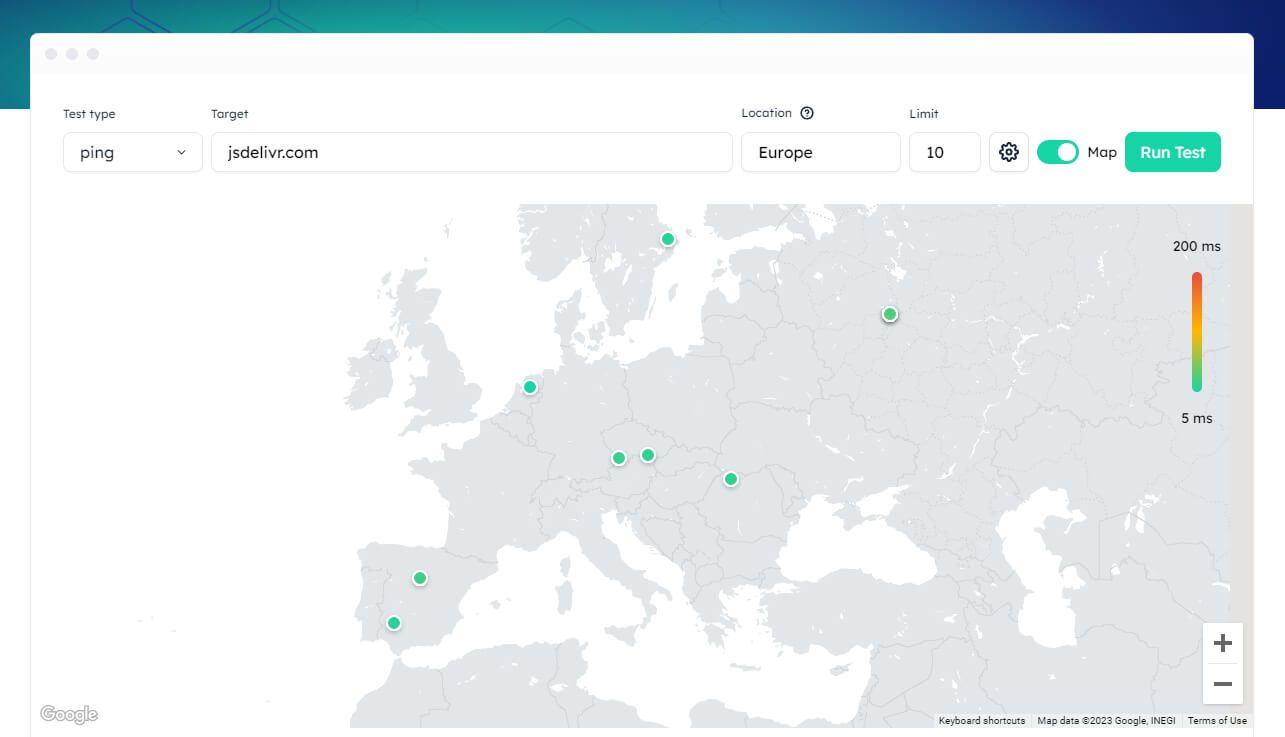Open the Keyboard shortcuts link
This screenshot has width=1285, height=737.
(x=981, y=721)
